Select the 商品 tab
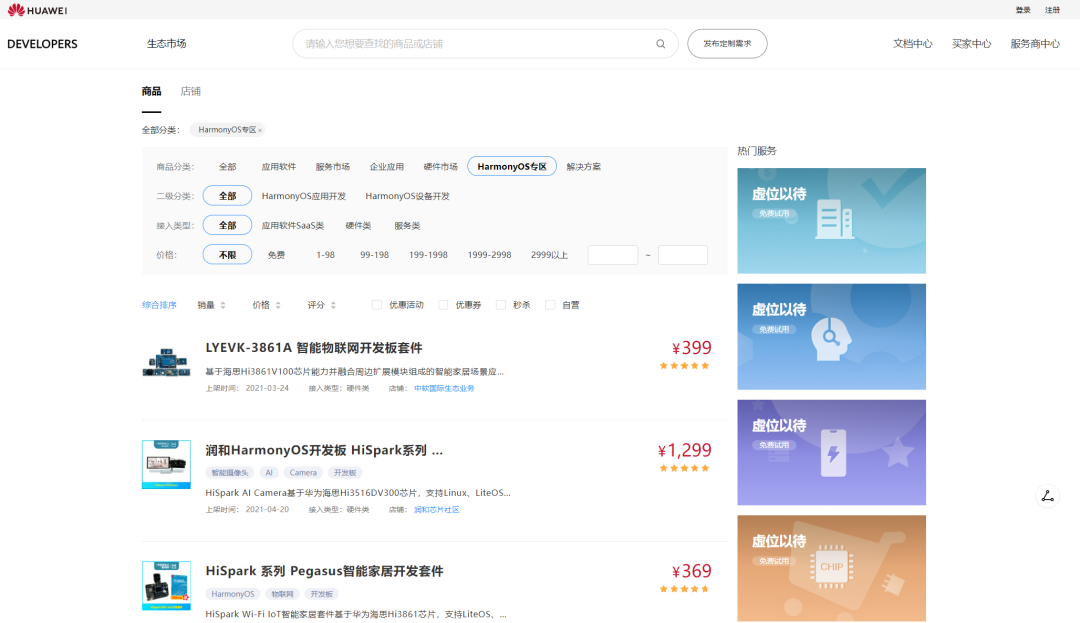 click(x=152, y=91)
